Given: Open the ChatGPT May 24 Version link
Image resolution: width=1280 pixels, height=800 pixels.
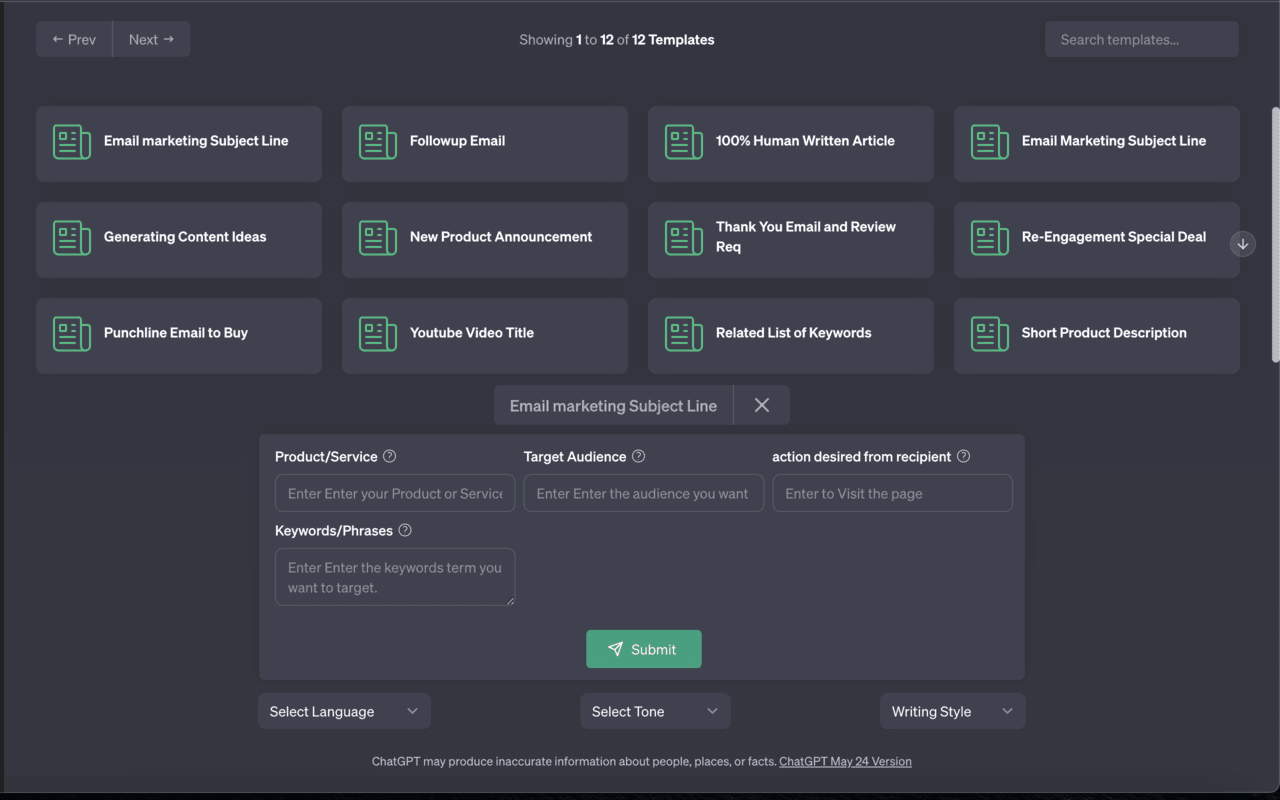Looking at the screenshot, I should point(845,761).
